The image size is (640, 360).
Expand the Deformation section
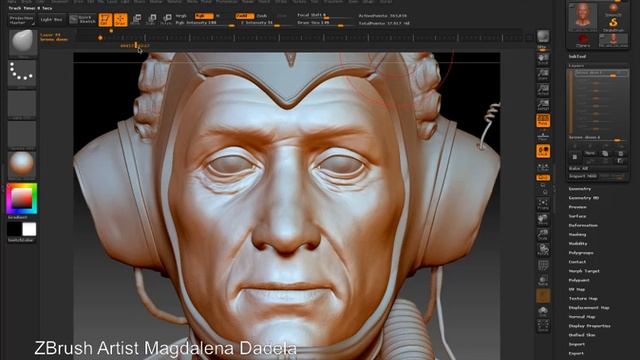(583, 225)
